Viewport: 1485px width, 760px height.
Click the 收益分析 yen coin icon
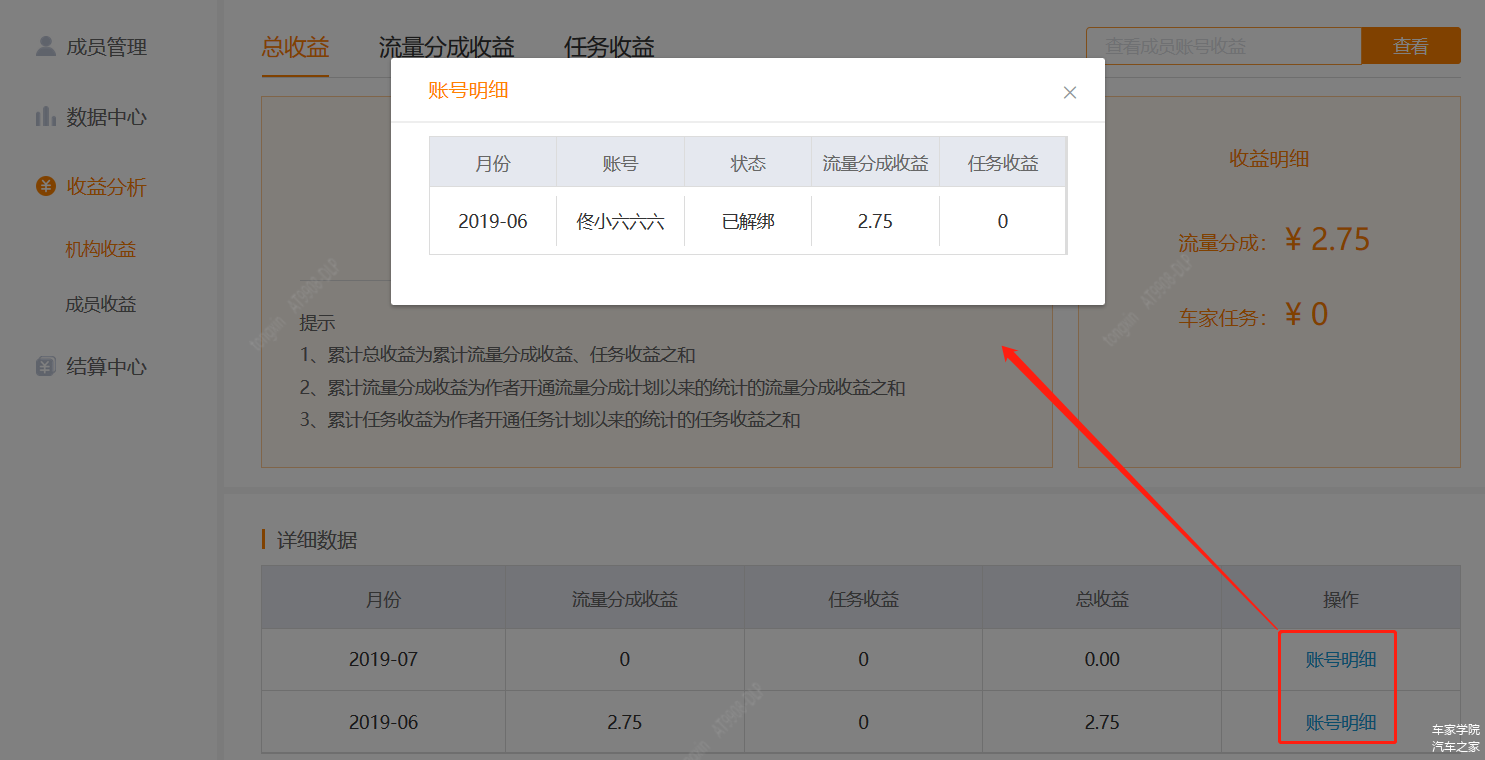[45, 186]
